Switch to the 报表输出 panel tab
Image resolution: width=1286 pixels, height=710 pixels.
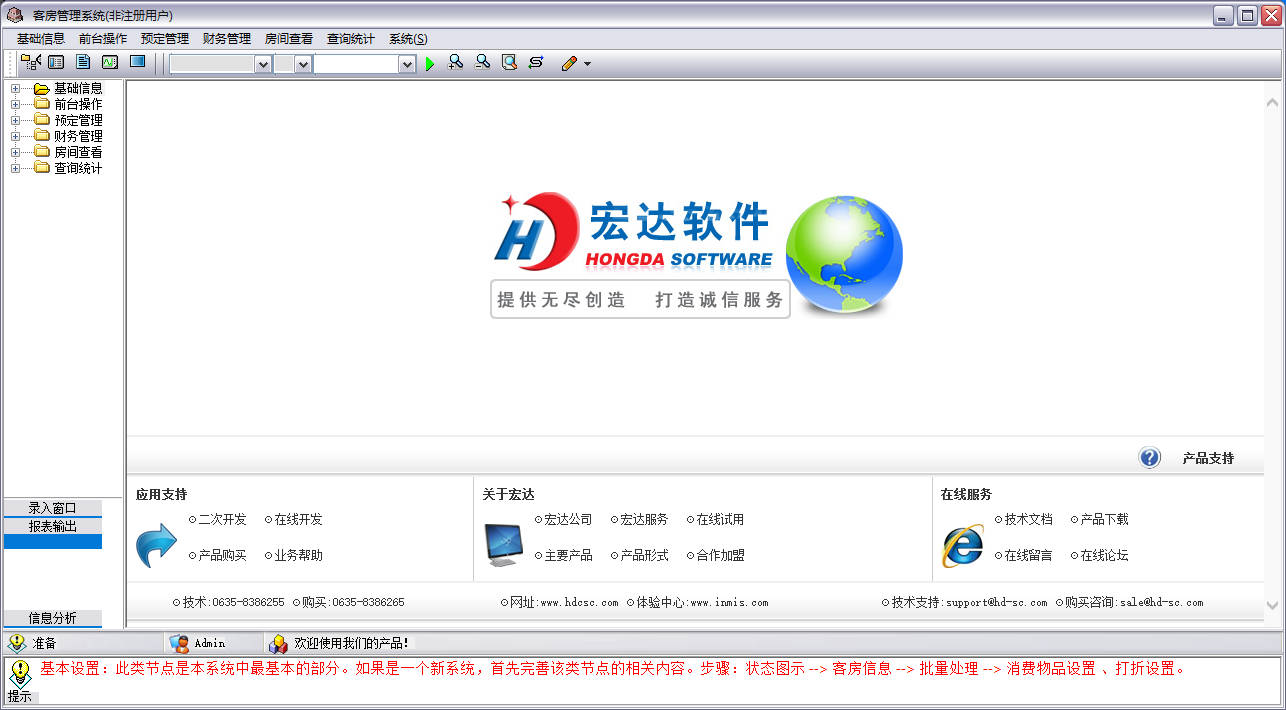point(53,526)
